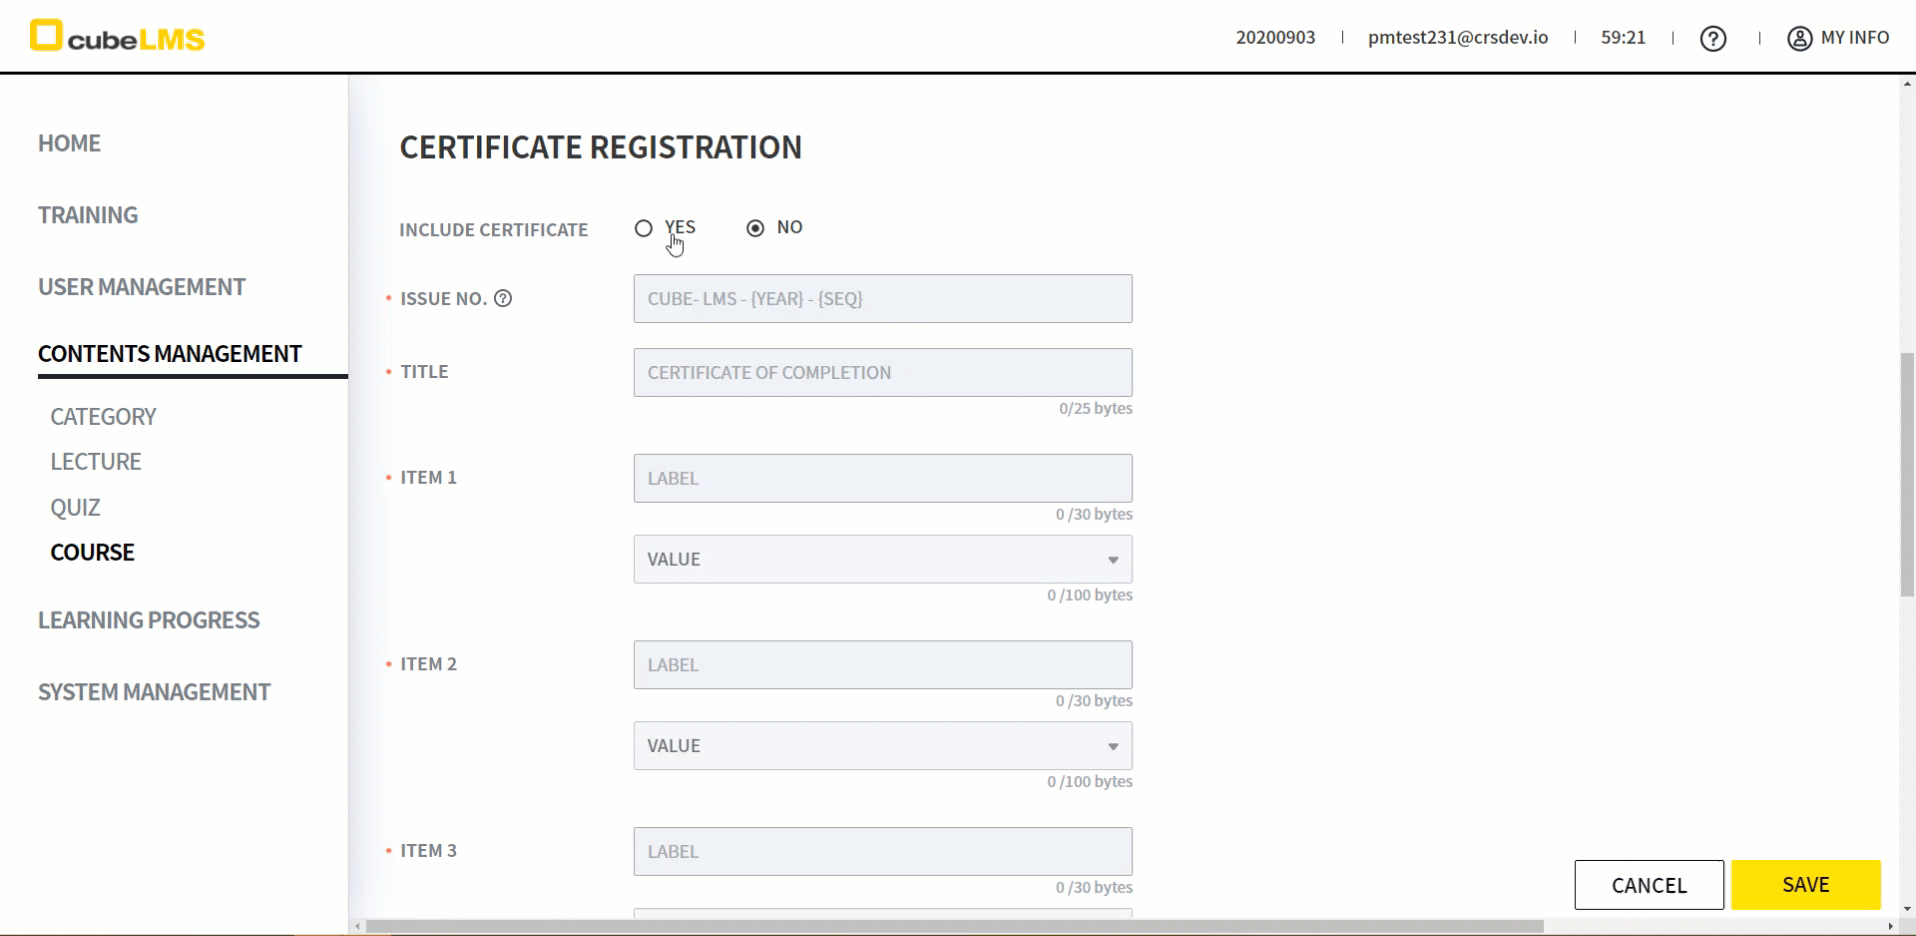The height and width of the screenshot is (936, 1916).
Task: Select YES for Include Certificate
Action: tap(643, 228)
